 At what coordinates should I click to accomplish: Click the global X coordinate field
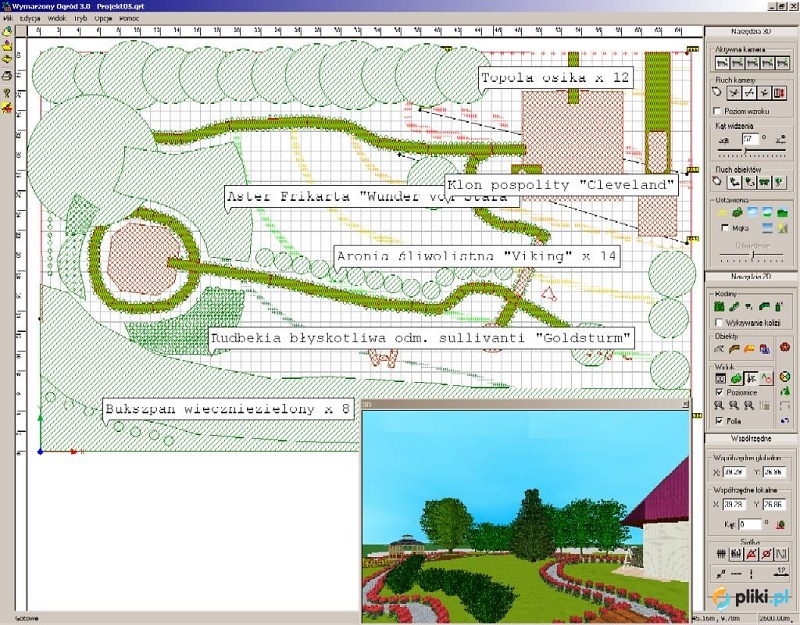pyautogui.click(x=735, y=472)
